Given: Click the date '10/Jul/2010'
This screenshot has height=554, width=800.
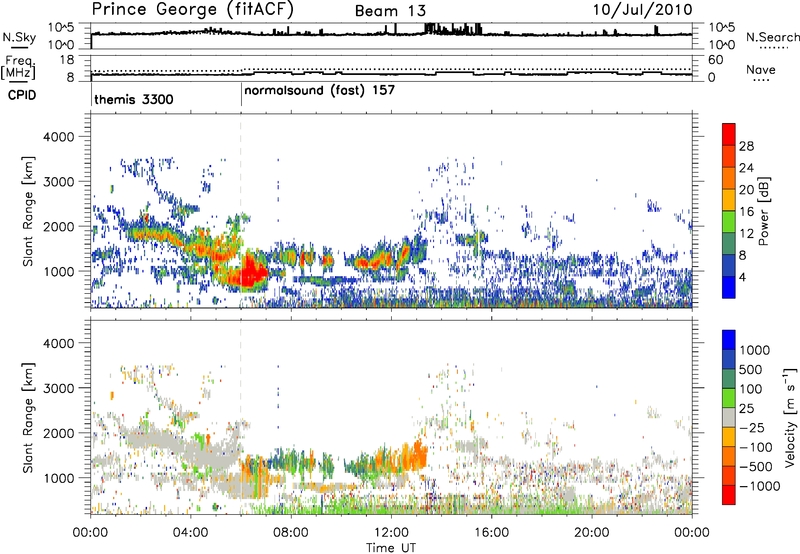Looking at the screenshot, I should [642, 9].
